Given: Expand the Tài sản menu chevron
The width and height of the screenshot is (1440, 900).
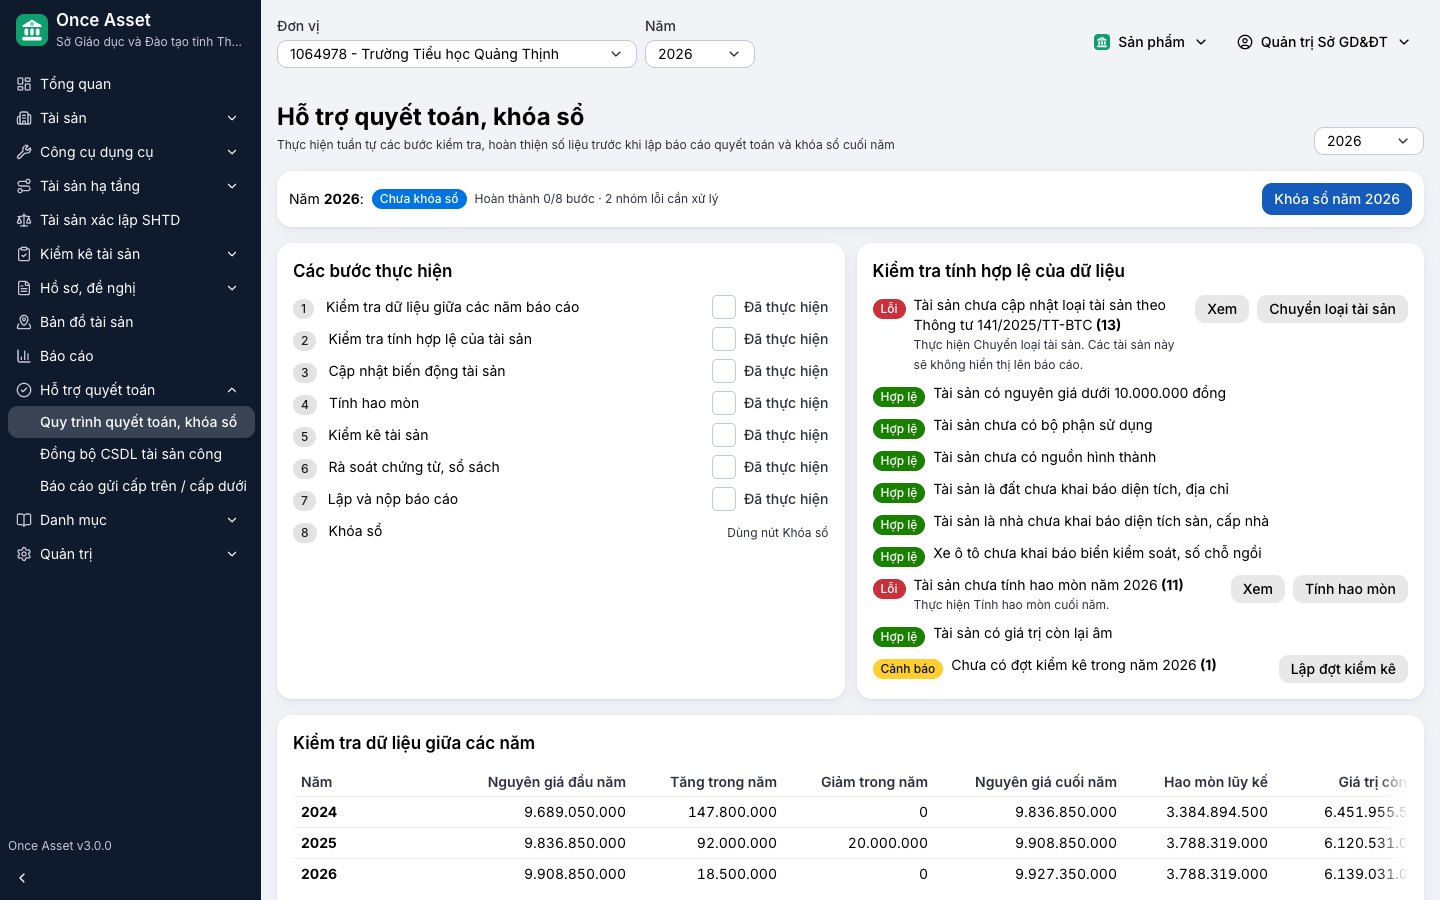Looking at the screenshot, I should (232, 118).
